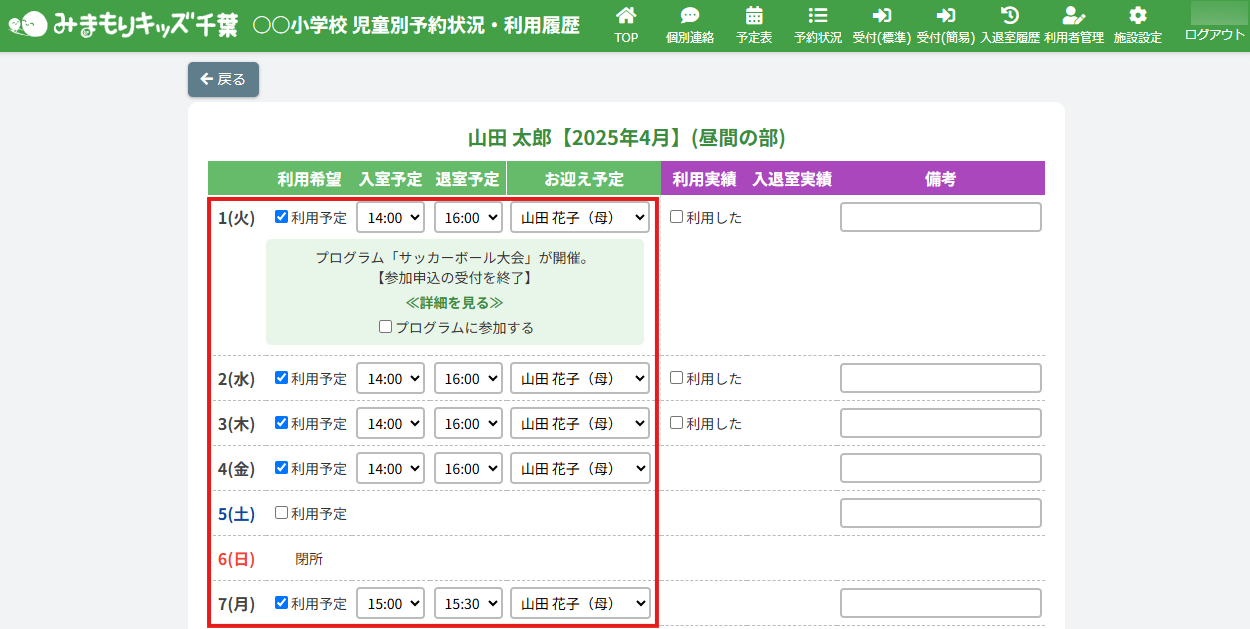1250x629 pixels.
Task: Open 受付(簡易) sign-in icon
Action: click(x=945, y=17)
